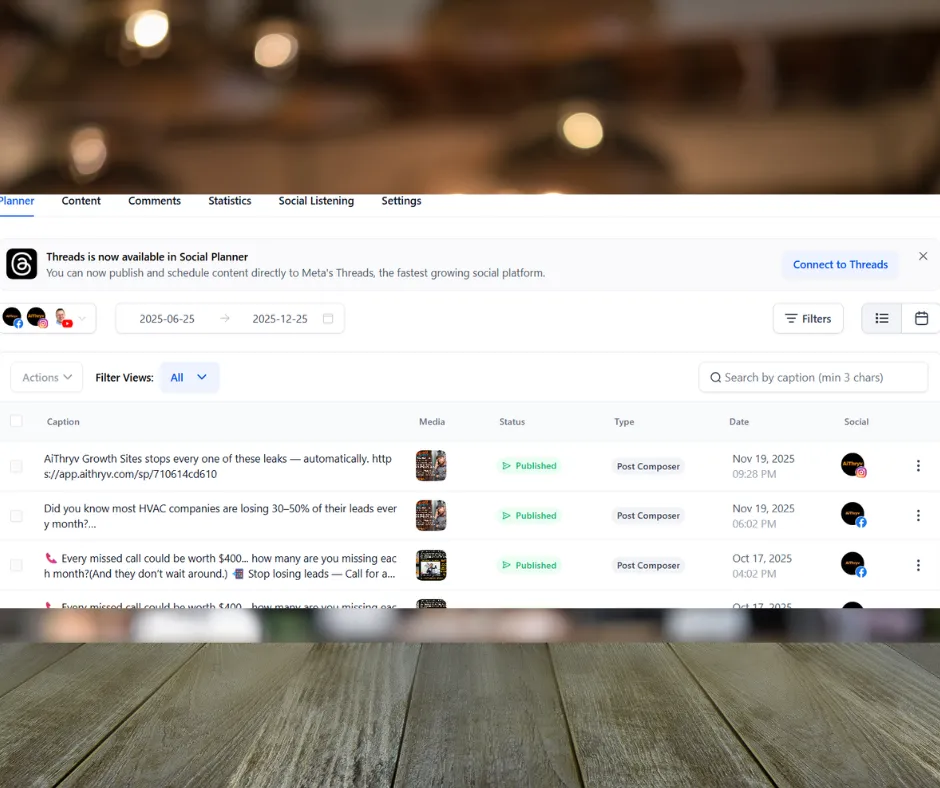Click Connect to Threads button
This screenshot has width=940, height=788.
(x=840, y=264)
